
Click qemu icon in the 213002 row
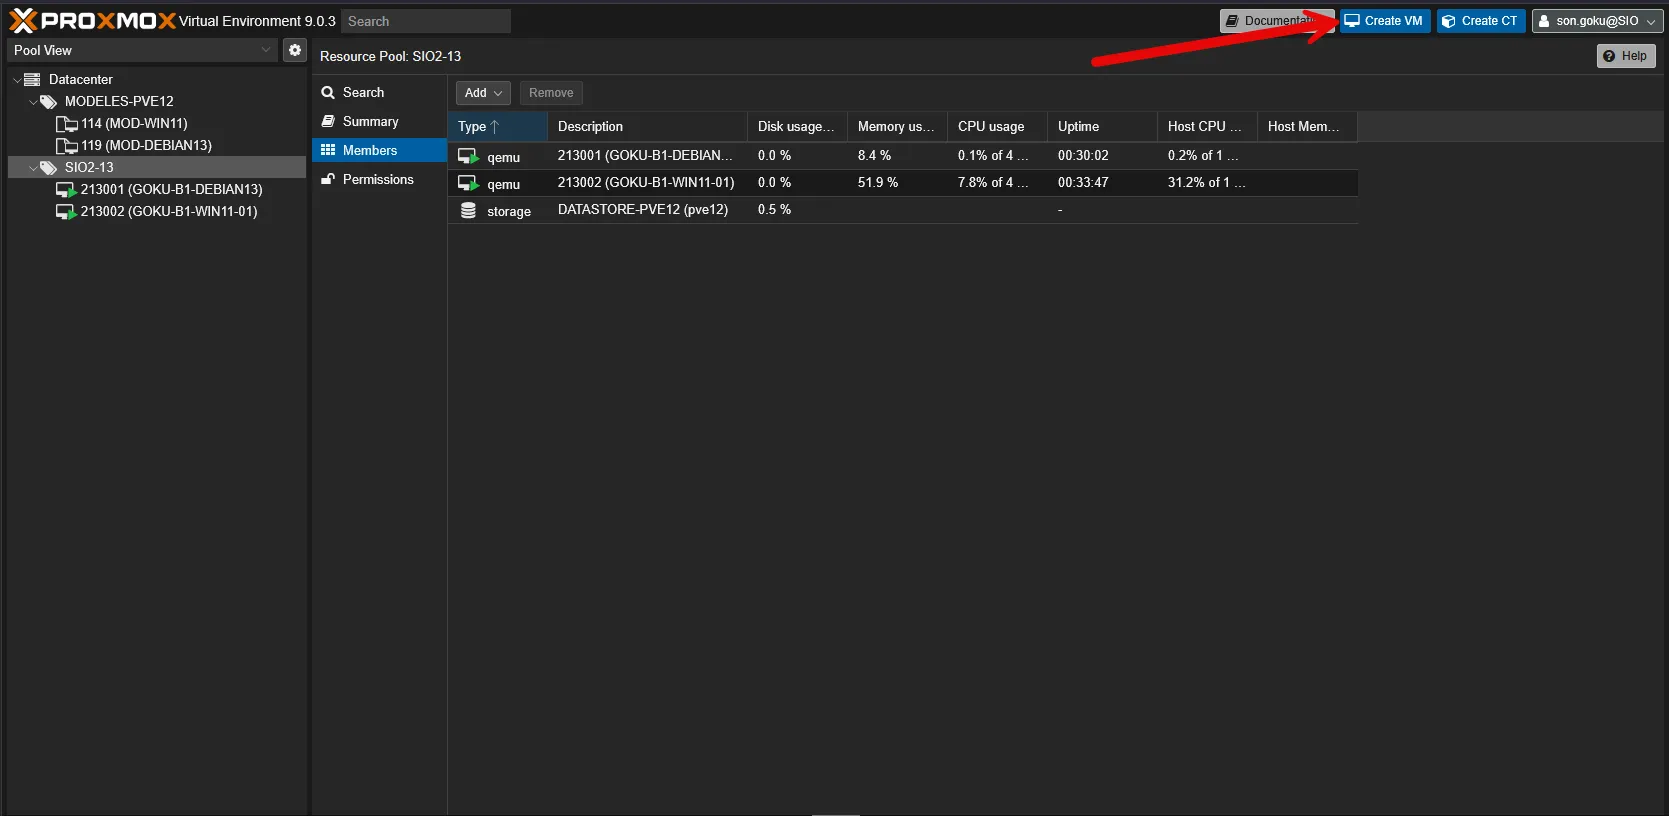(468, 183)
